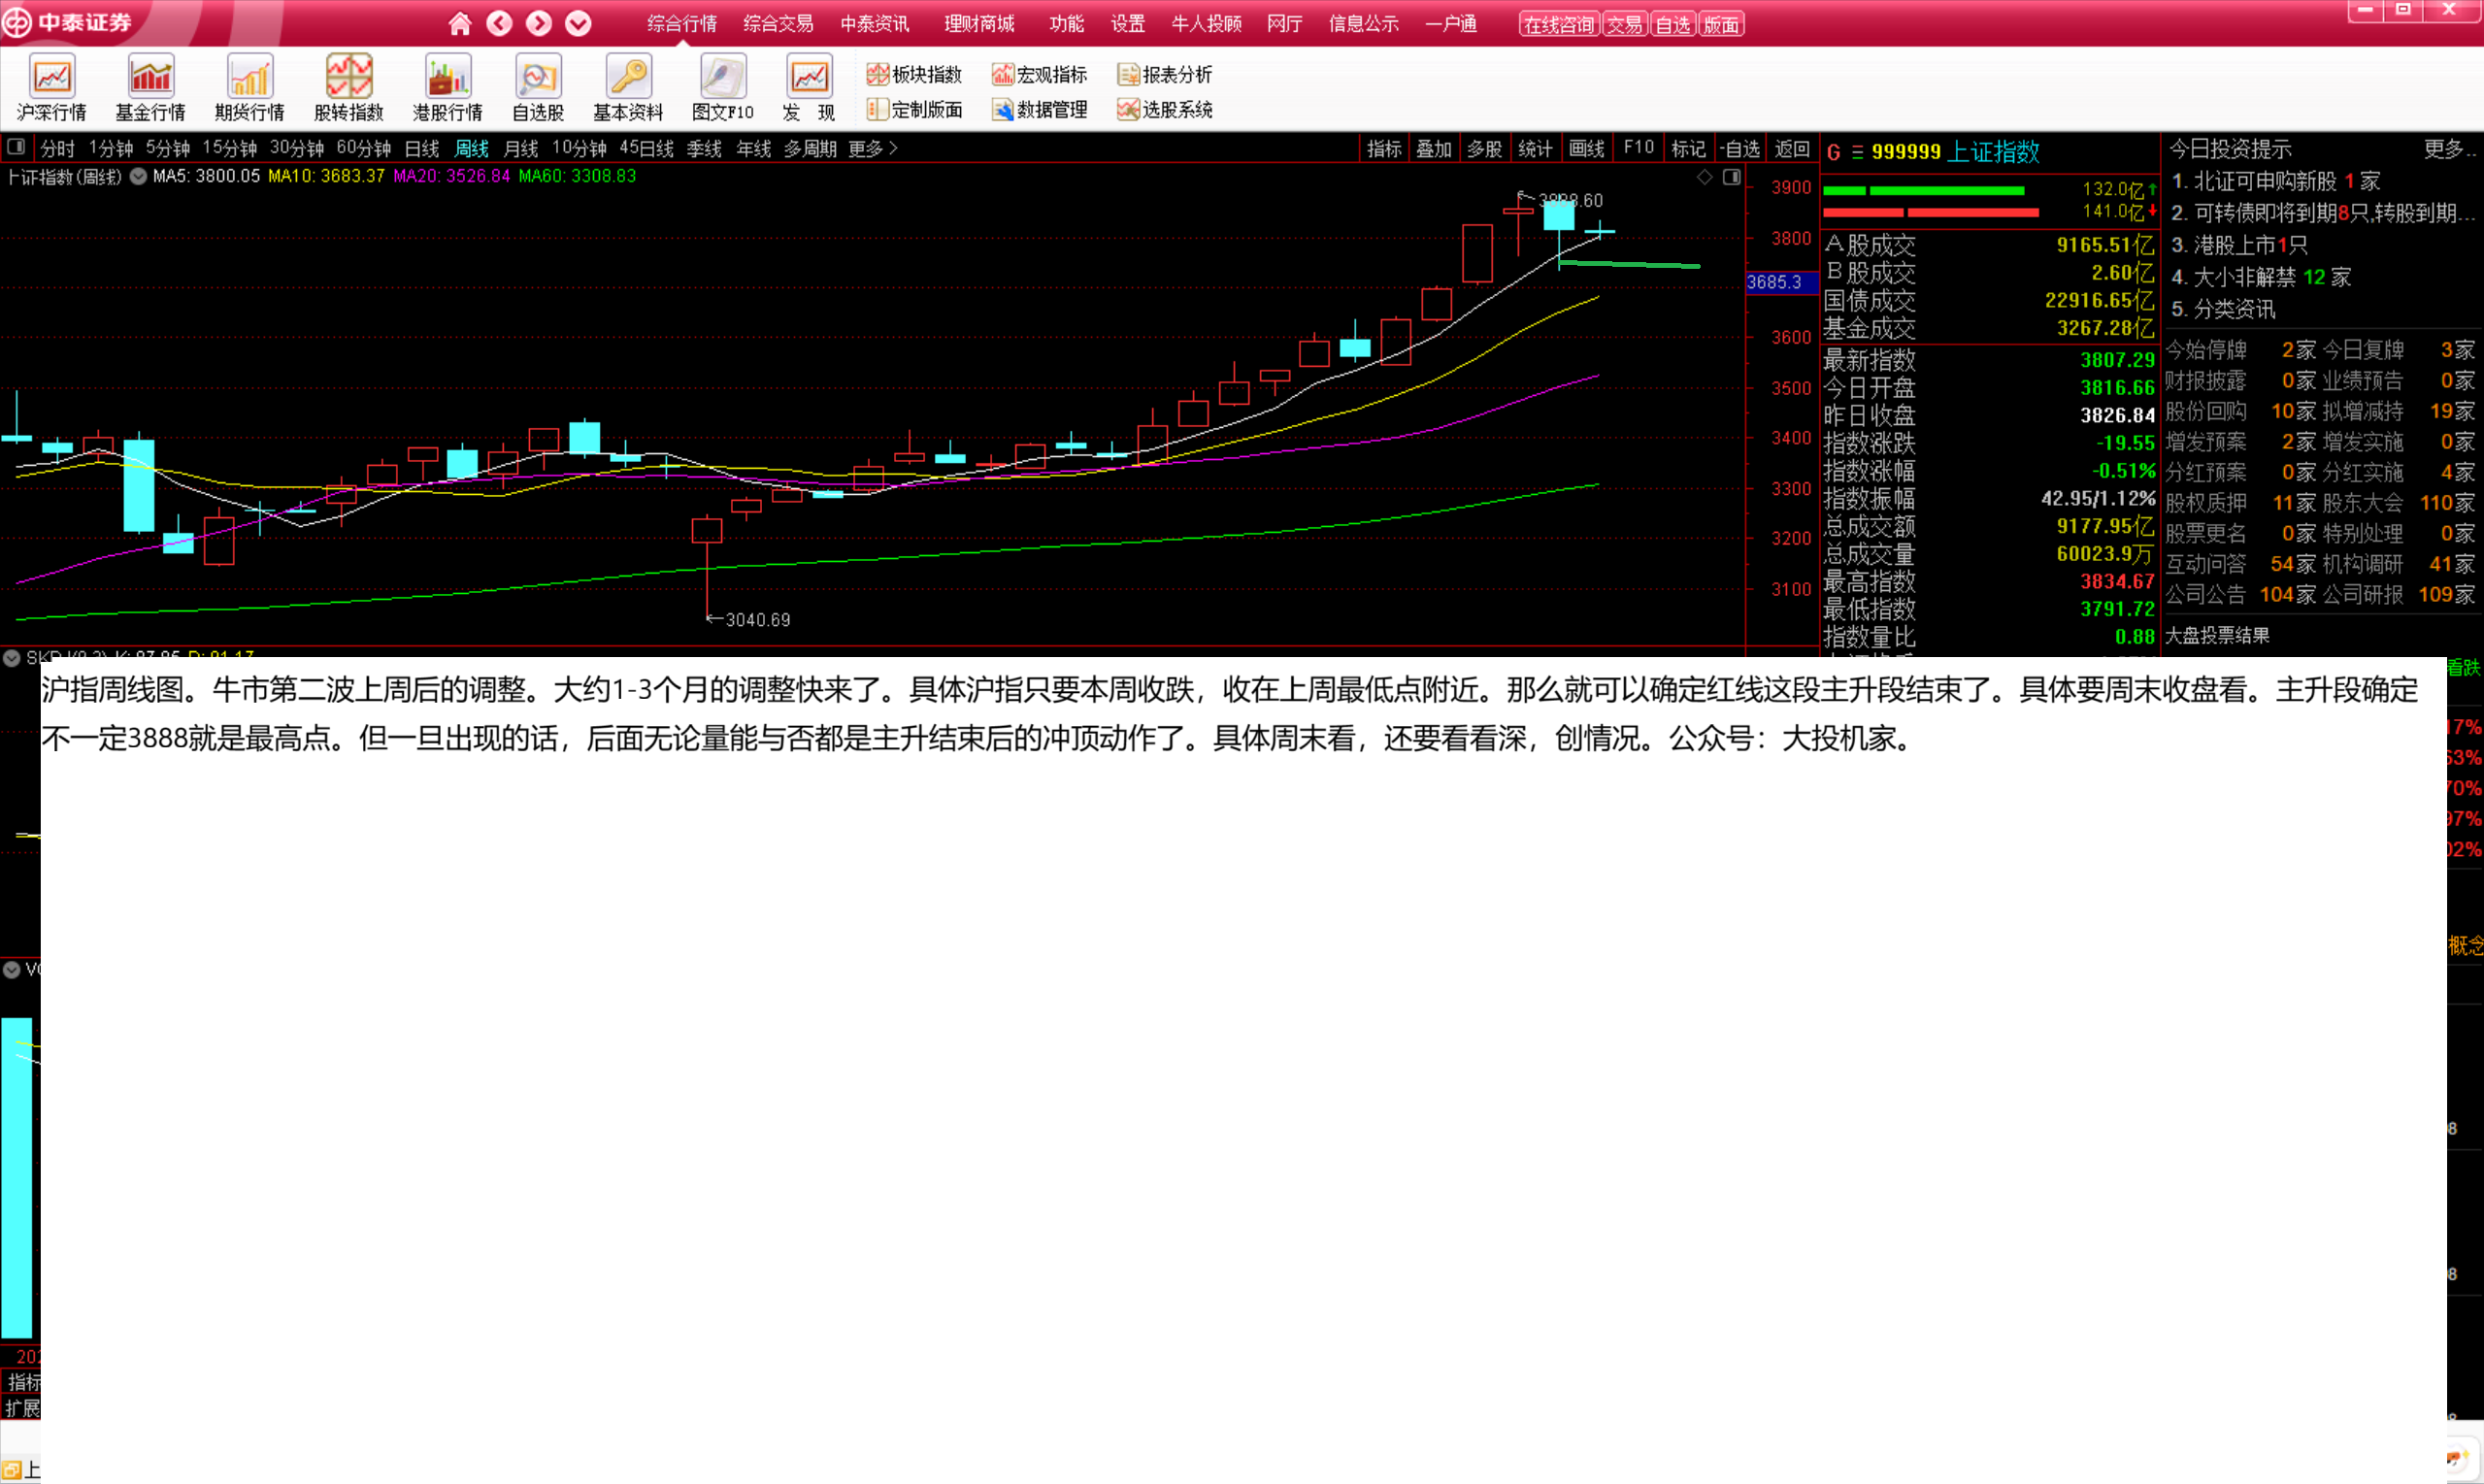Open the 综合交易 menu
2484x1484 pixels.
[778, 23]
